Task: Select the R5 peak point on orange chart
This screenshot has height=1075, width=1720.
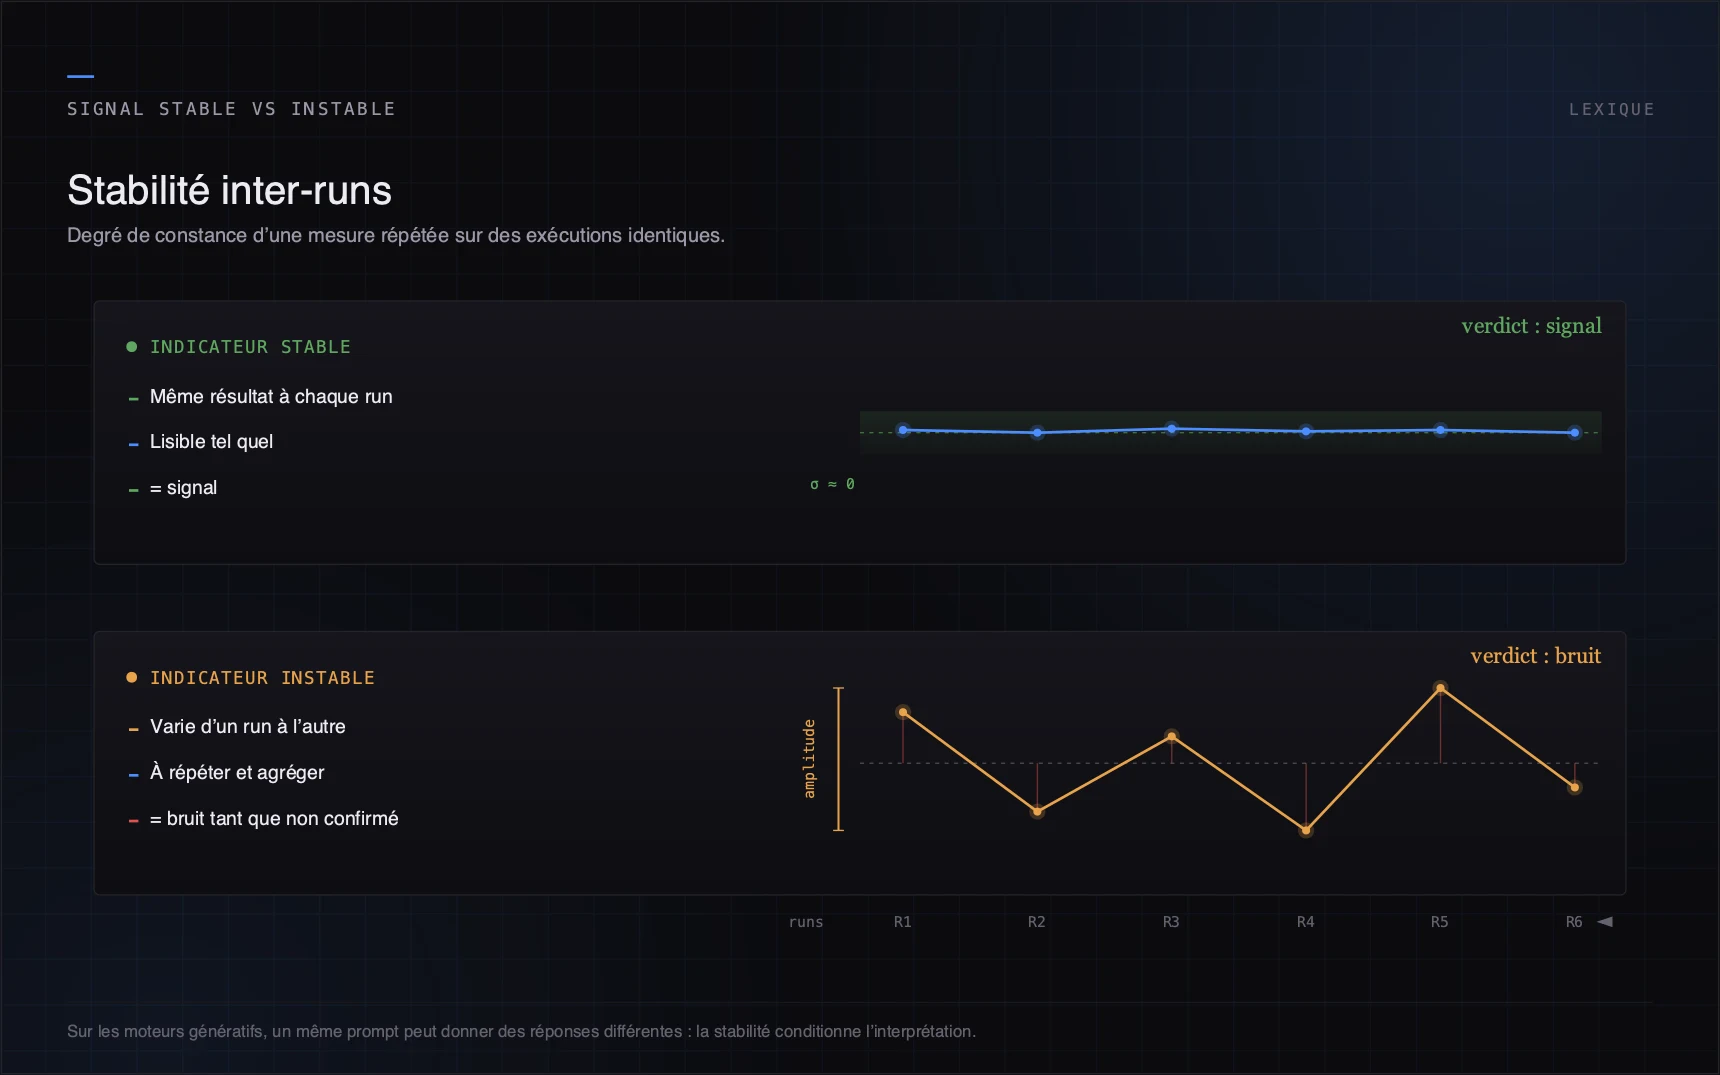Action: [x=1440, y=688]
